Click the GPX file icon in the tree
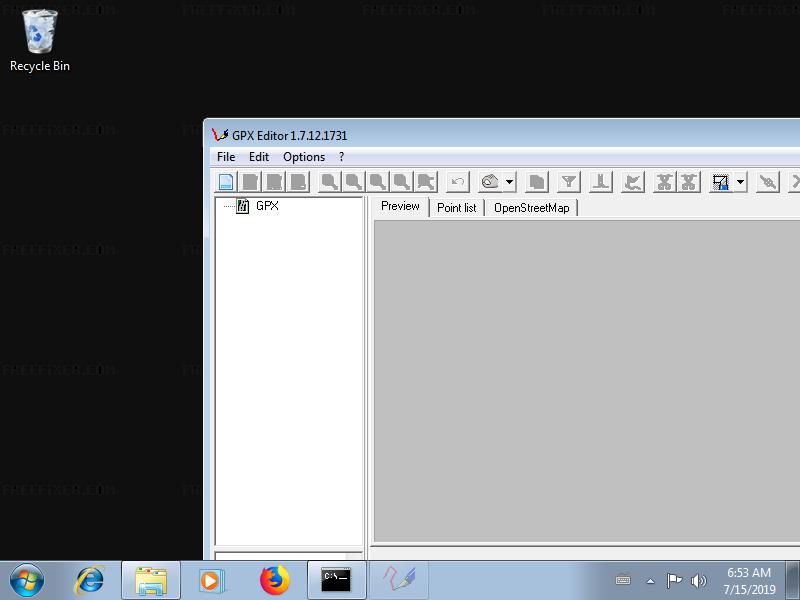Viewport: 800px width, 600px height. click(242, 206)
